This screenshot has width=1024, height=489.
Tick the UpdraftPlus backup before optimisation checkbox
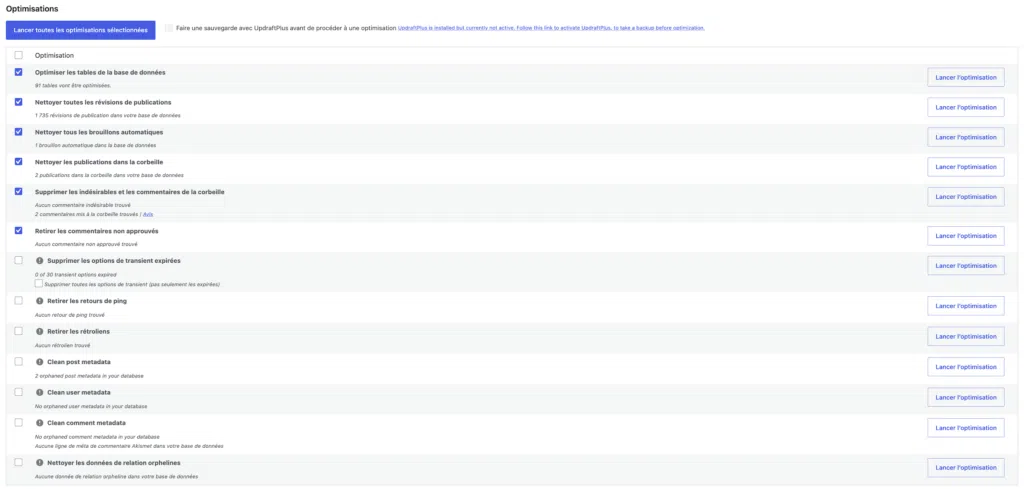[x=169, y=28]
